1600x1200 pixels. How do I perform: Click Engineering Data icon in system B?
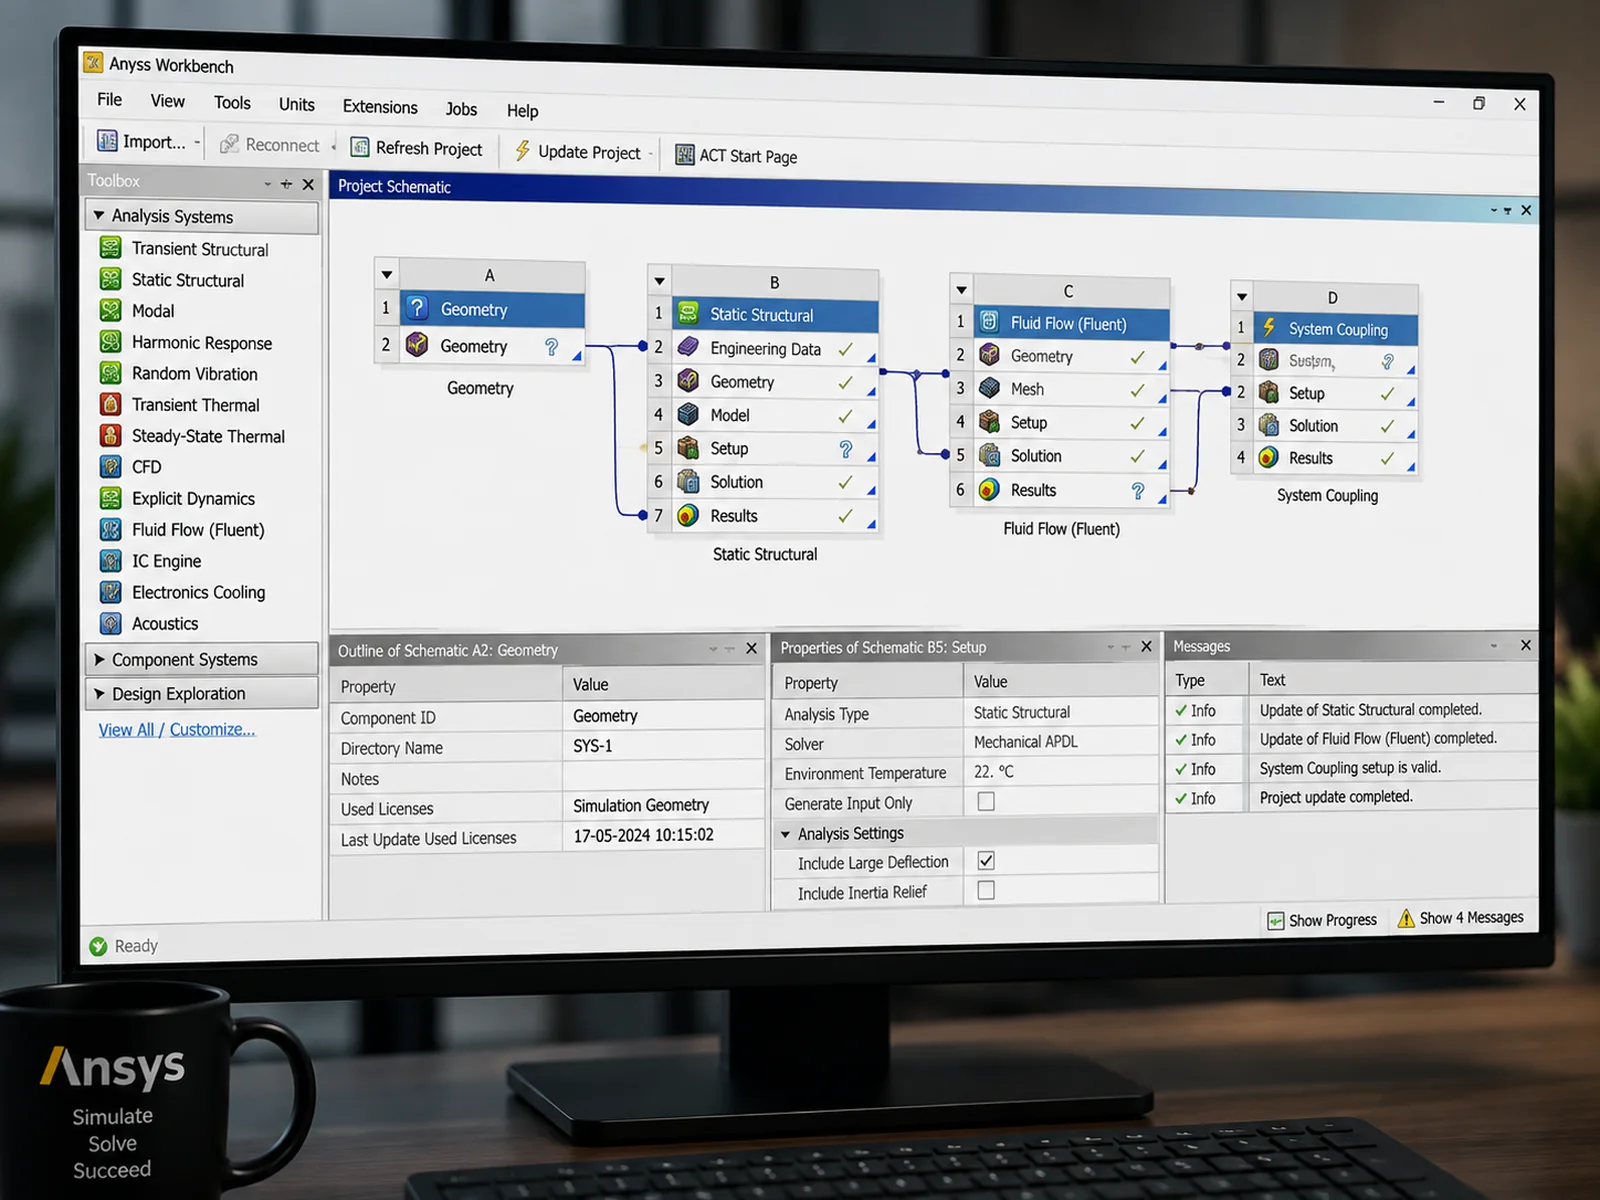pos(688,347)
